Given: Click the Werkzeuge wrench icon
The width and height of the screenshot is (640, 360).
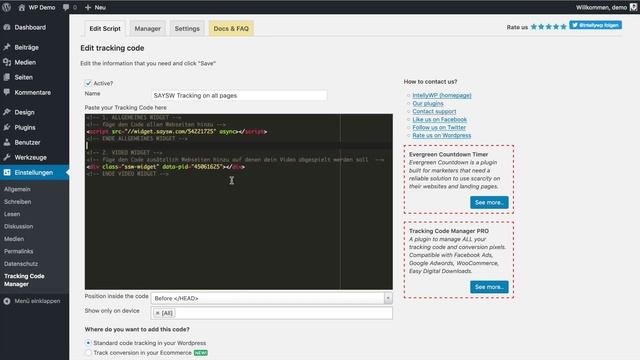Looking at the screenshot, I should coord(7,157).
